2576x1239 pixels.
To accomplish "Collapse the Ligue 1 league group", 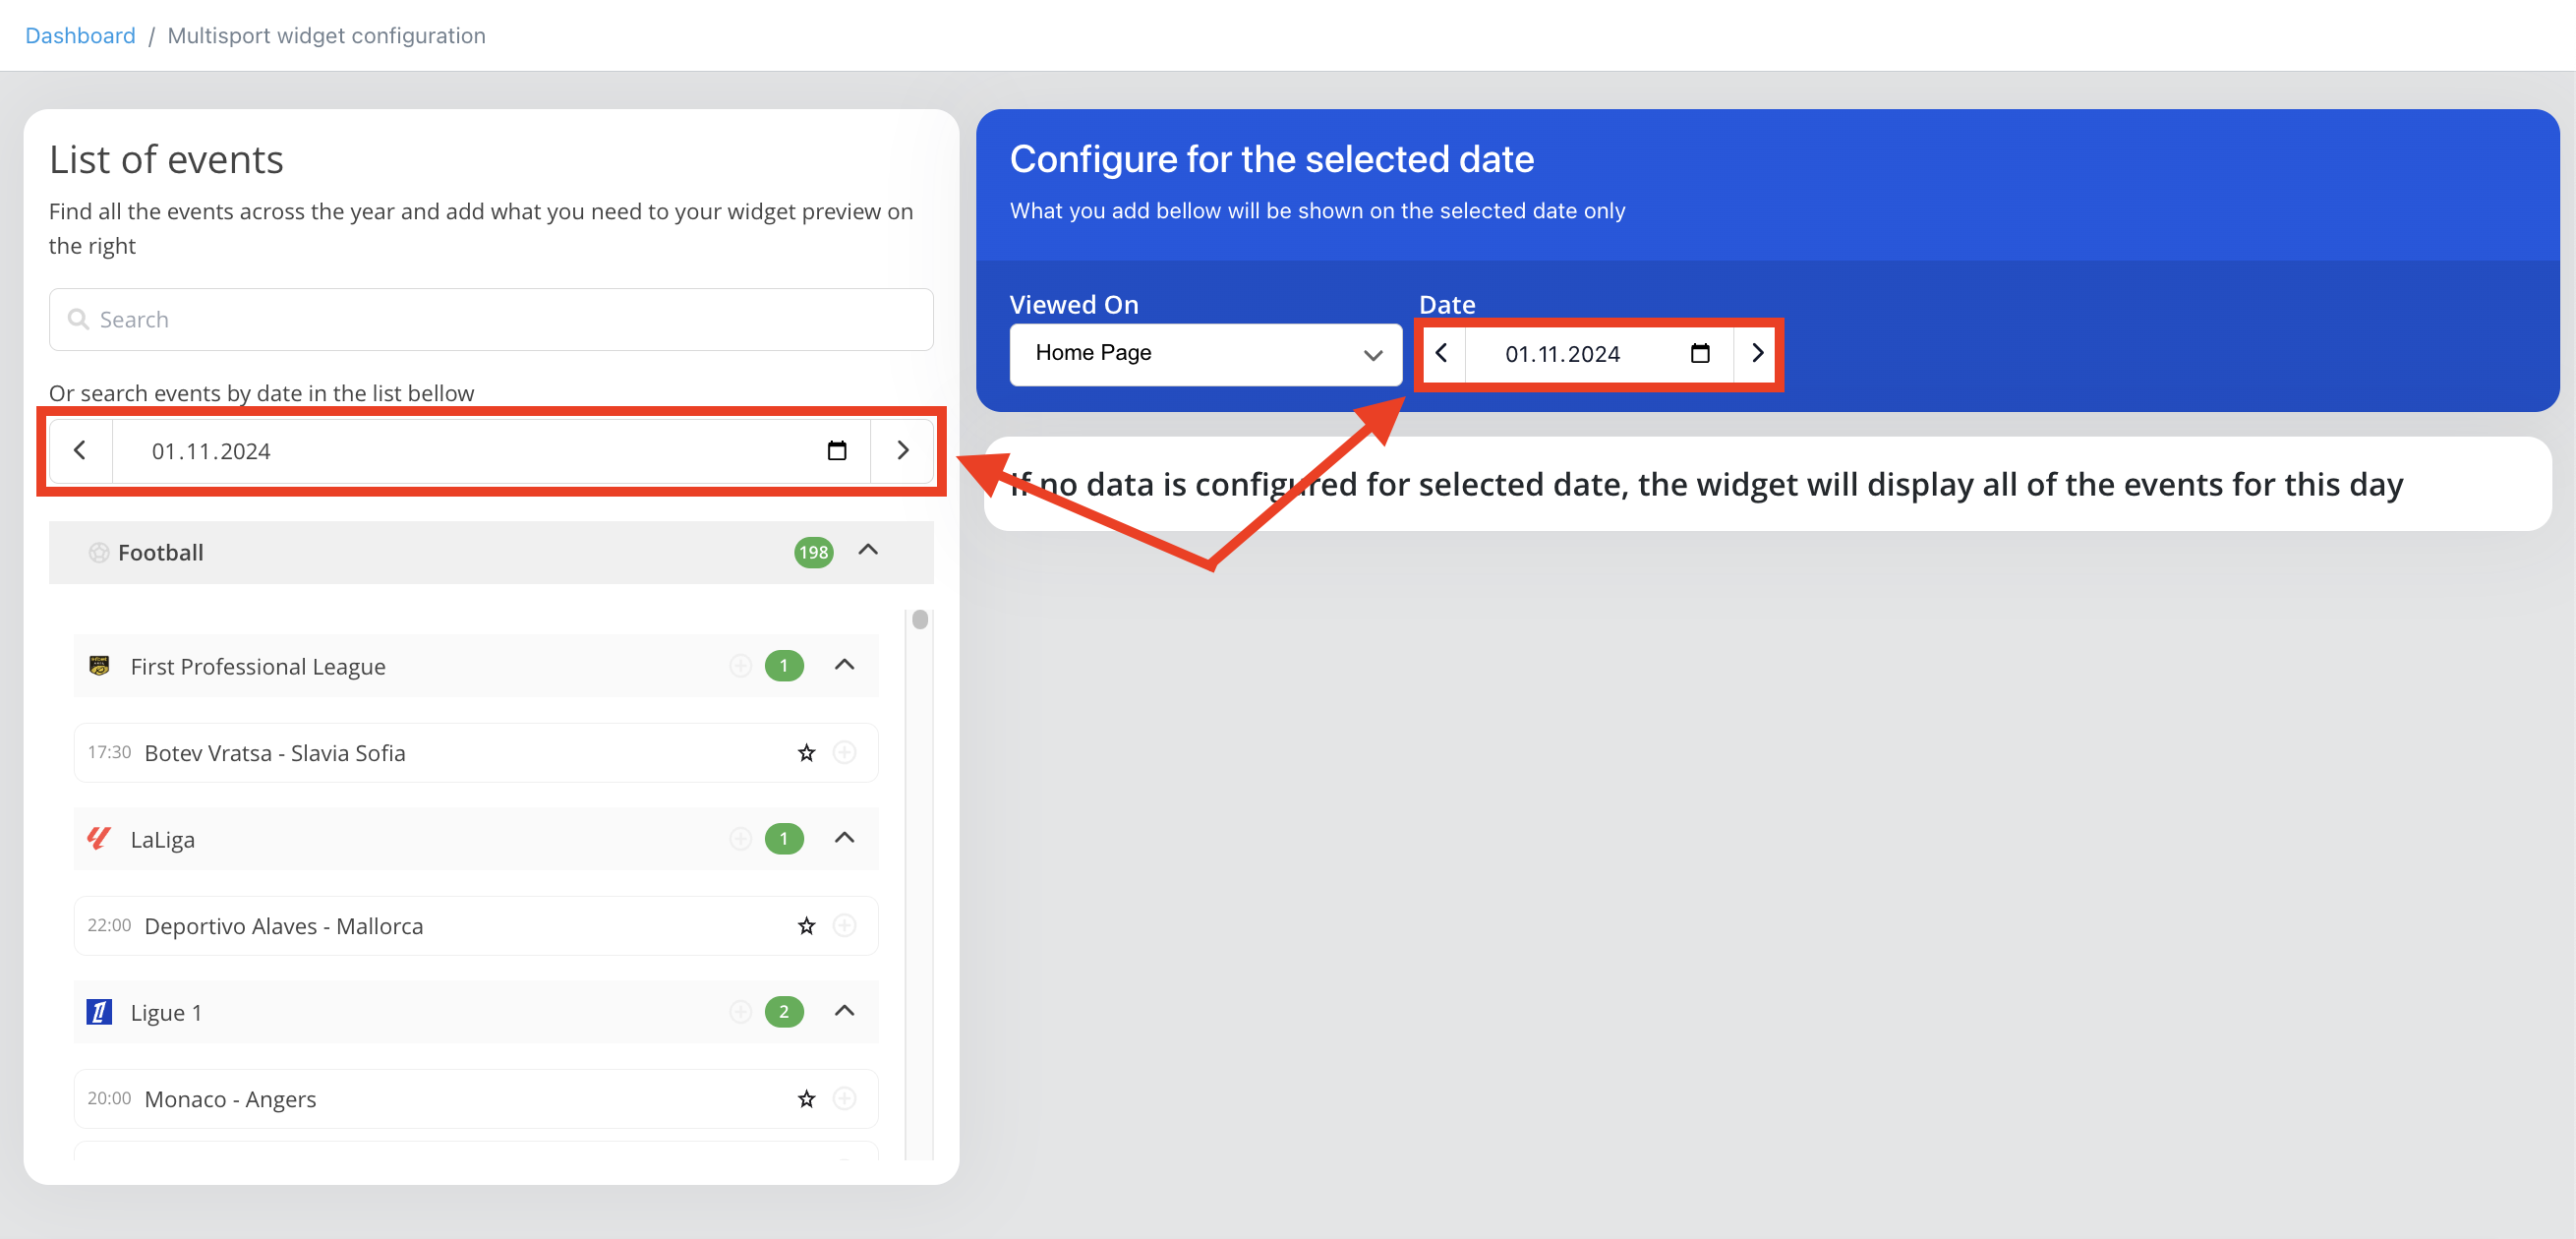I will click(x=845, y=1011).
